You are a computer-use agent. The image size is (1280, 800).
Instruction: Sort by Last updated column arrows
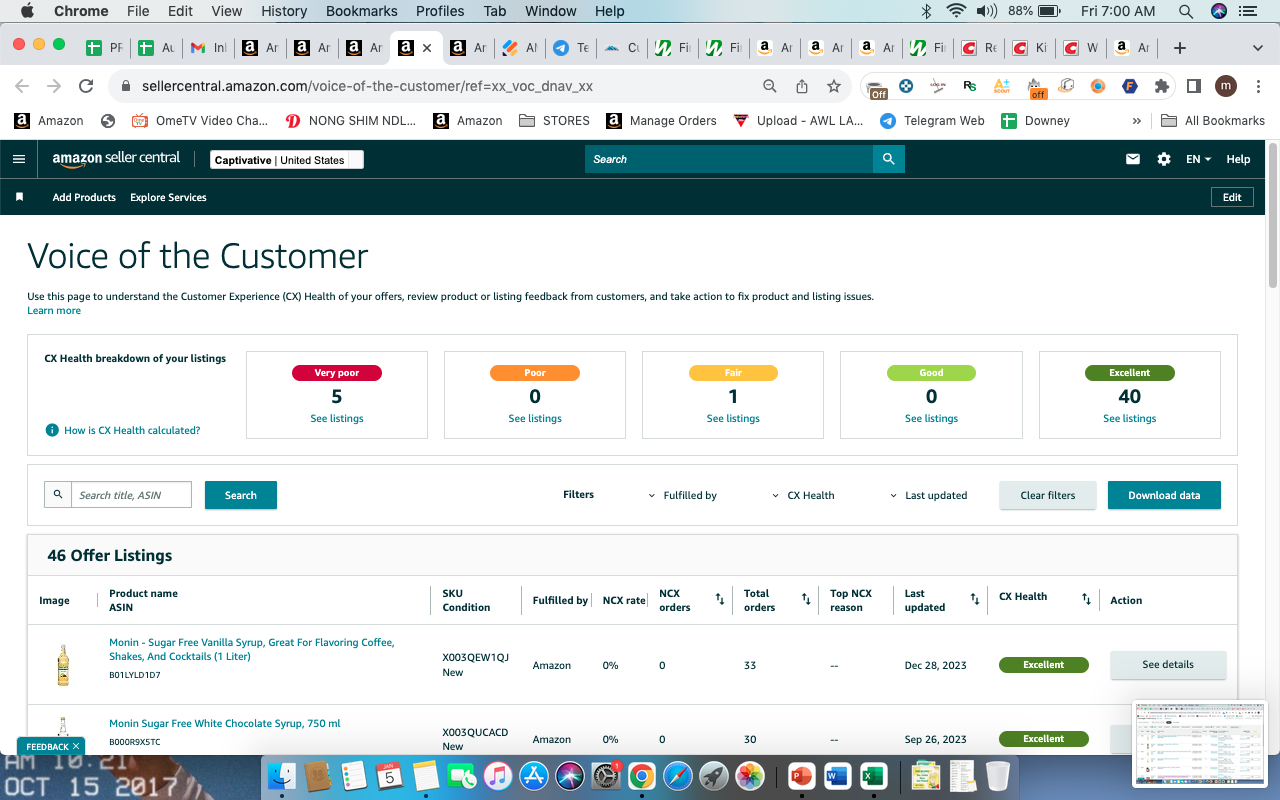pyautogui.click(x=975, y=599)
